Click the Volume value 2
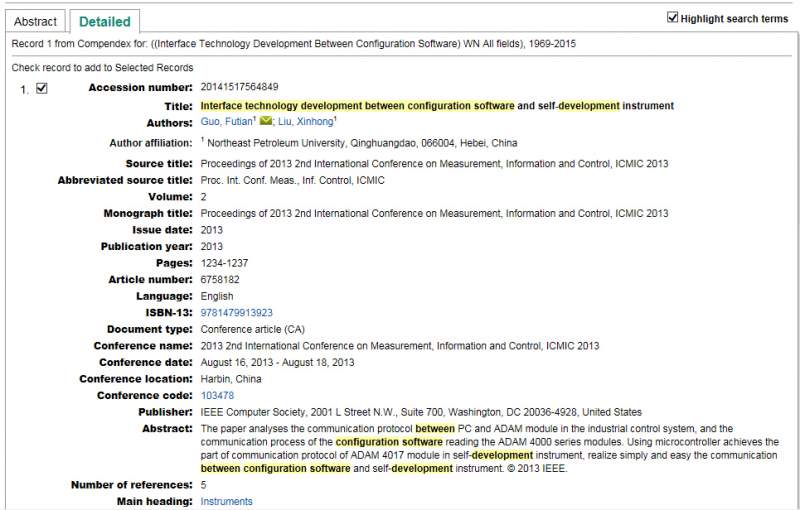 [x=204, y=197]
